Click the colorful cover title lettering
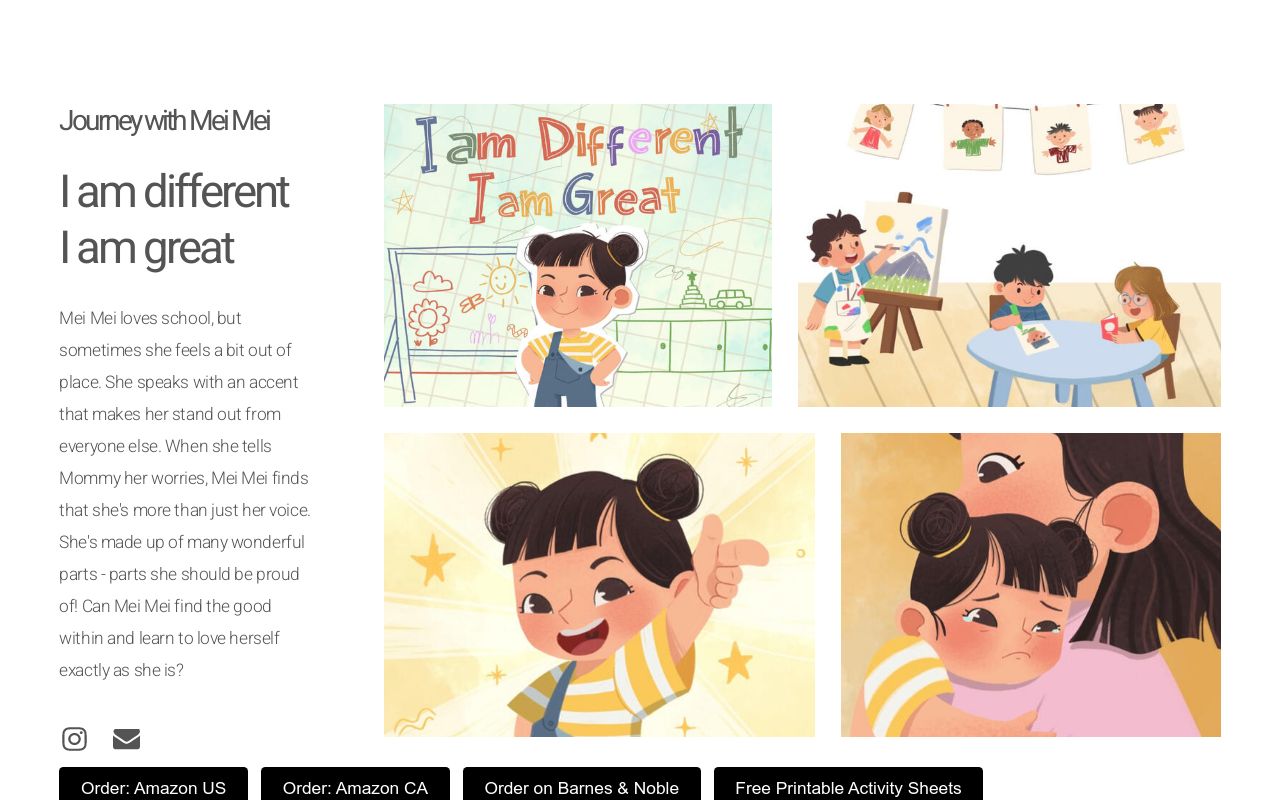Viewport: 1280px width, 800px height. [x=575, y=165]
